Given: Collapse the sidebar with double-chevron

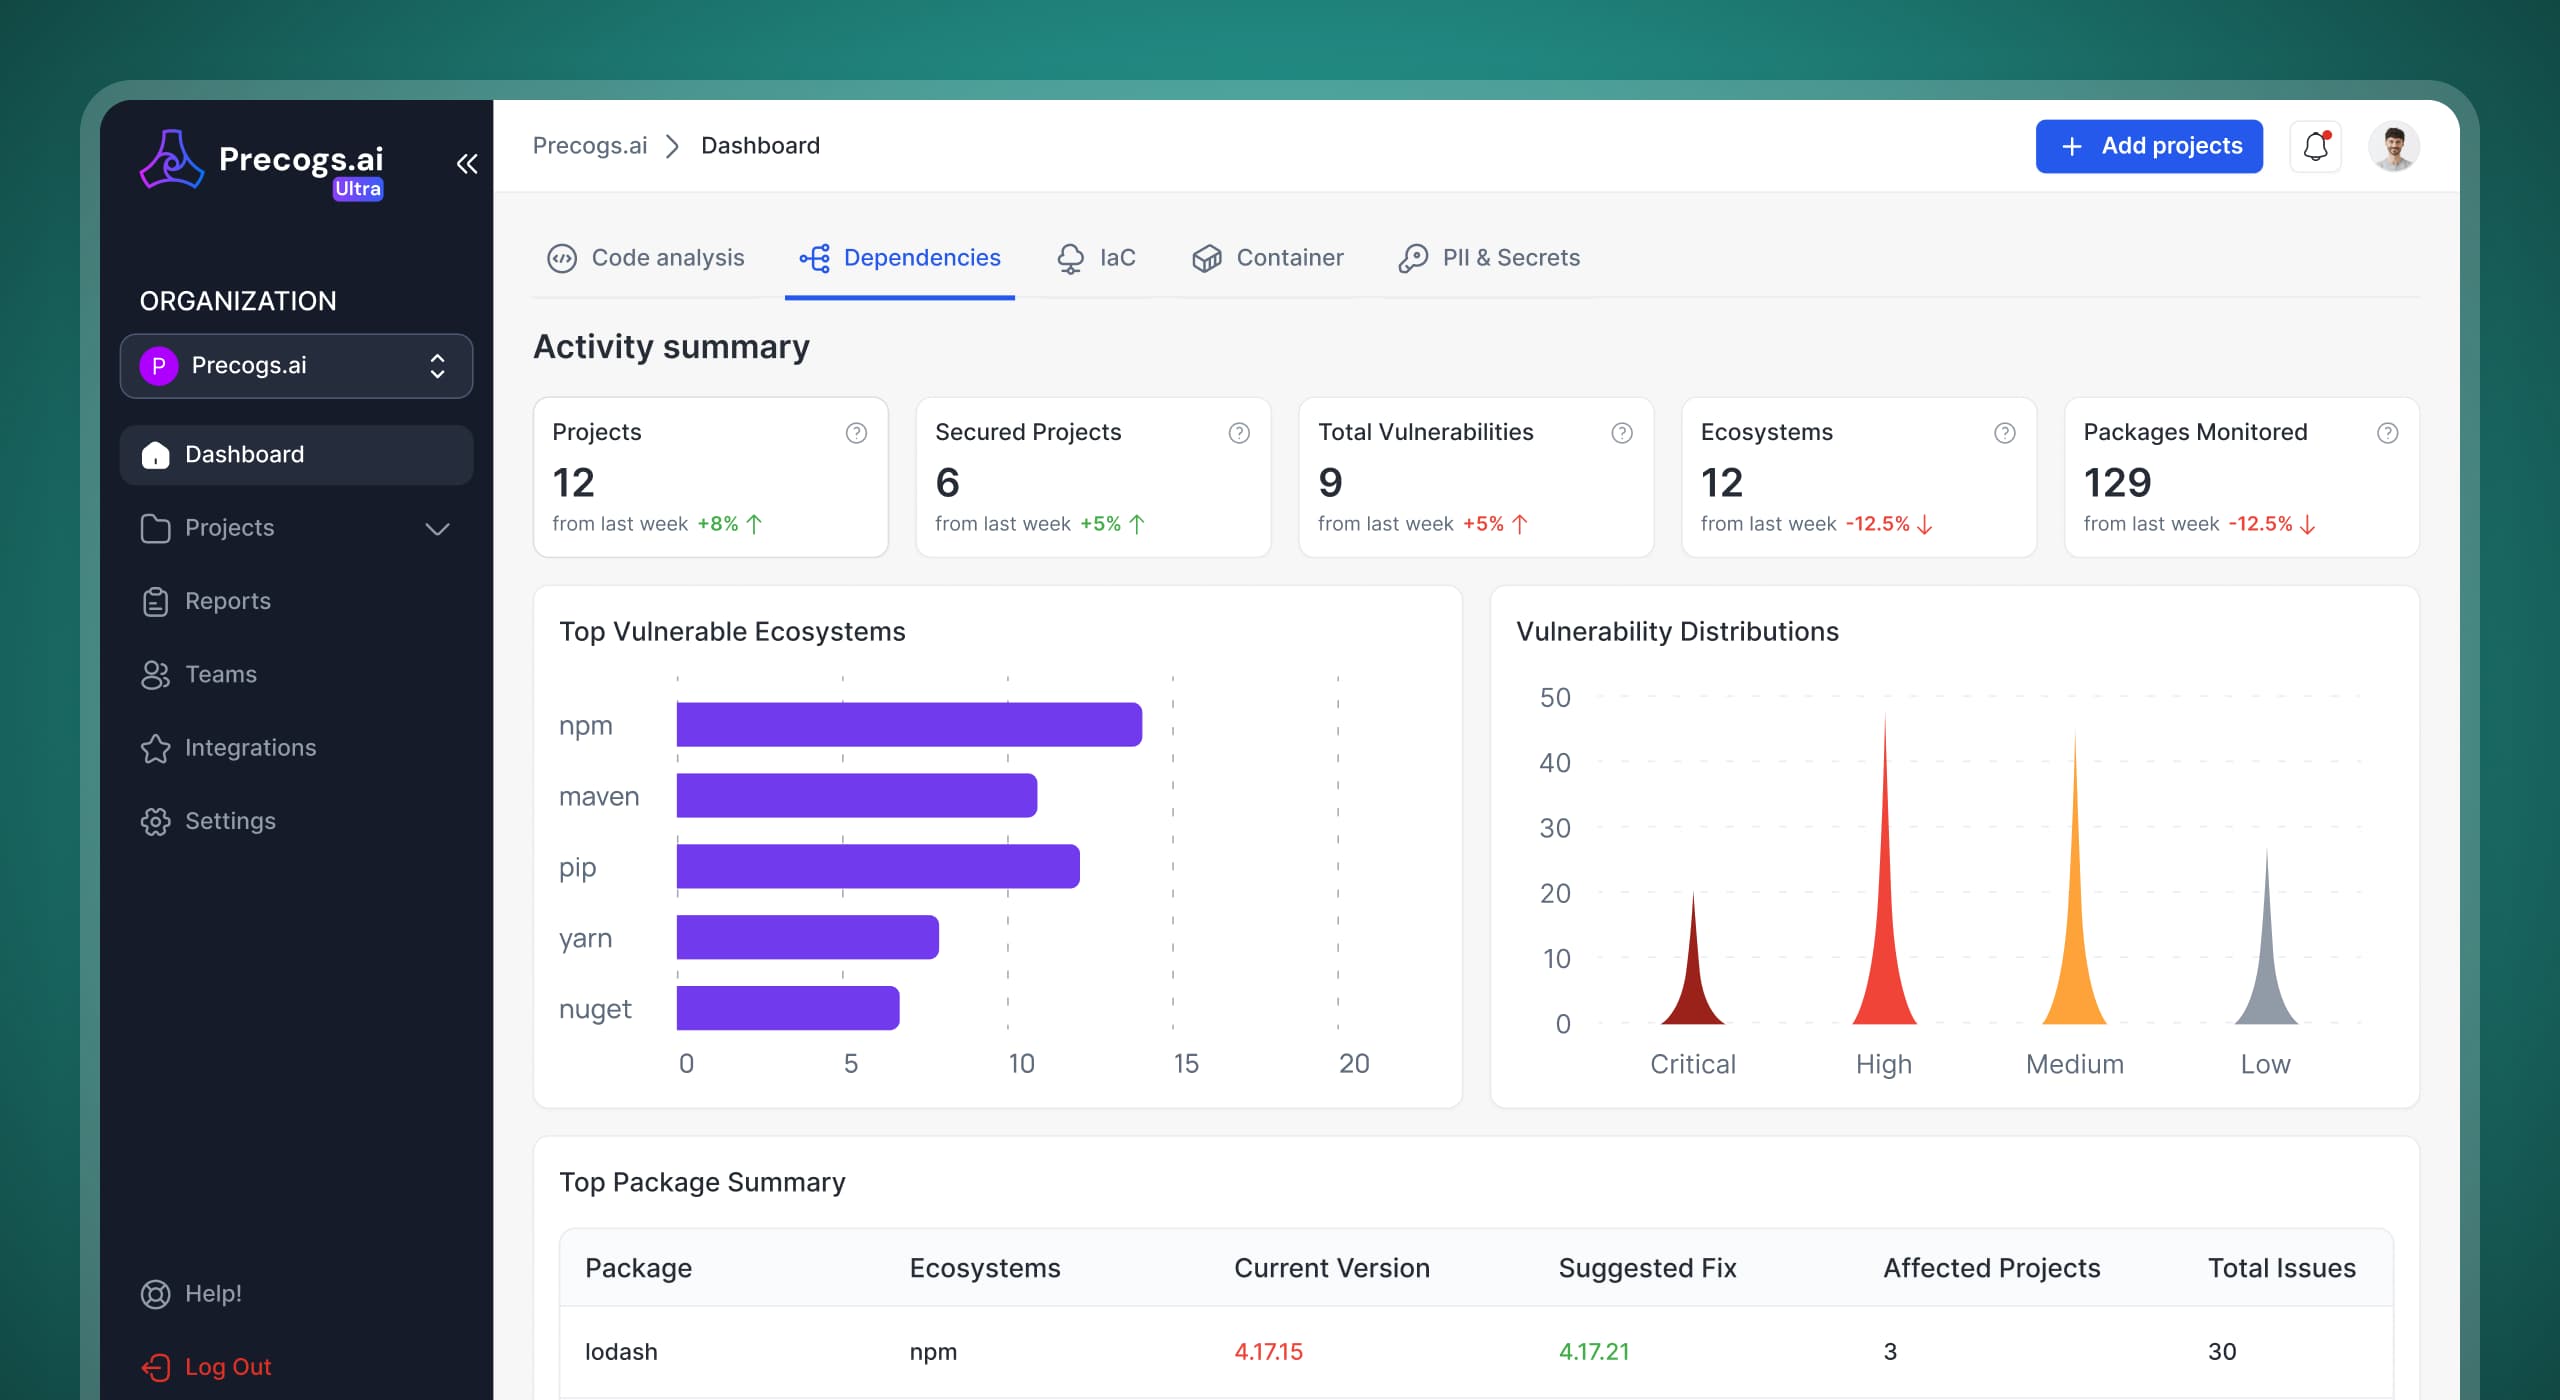Looking at the screenshot, I should (467, 163).
